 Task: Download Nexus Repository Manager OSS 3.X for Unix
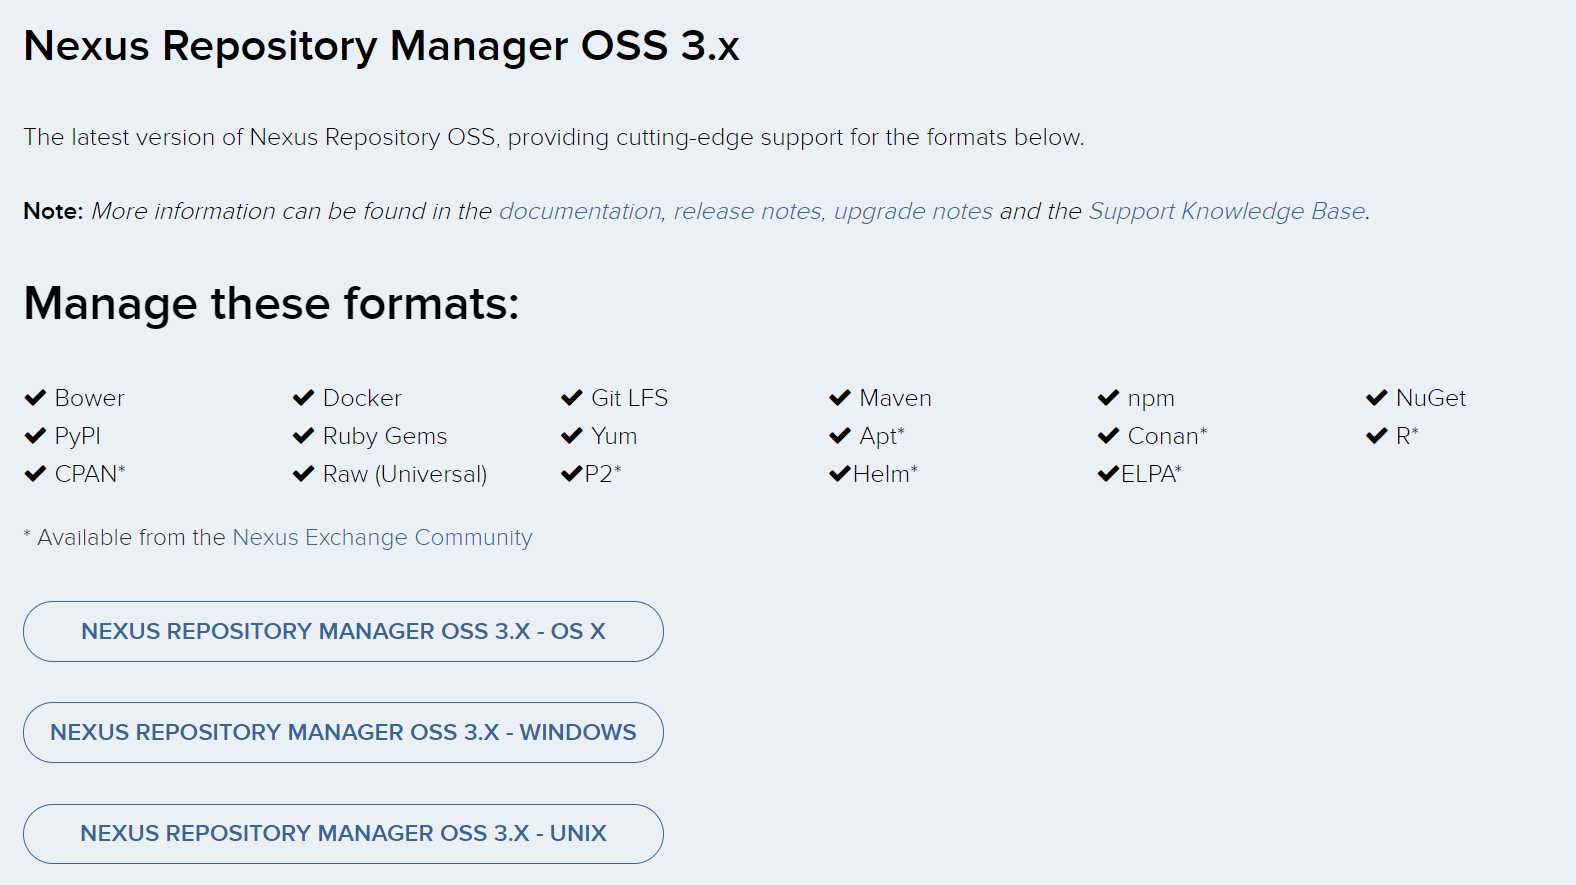tap(343, 833)
